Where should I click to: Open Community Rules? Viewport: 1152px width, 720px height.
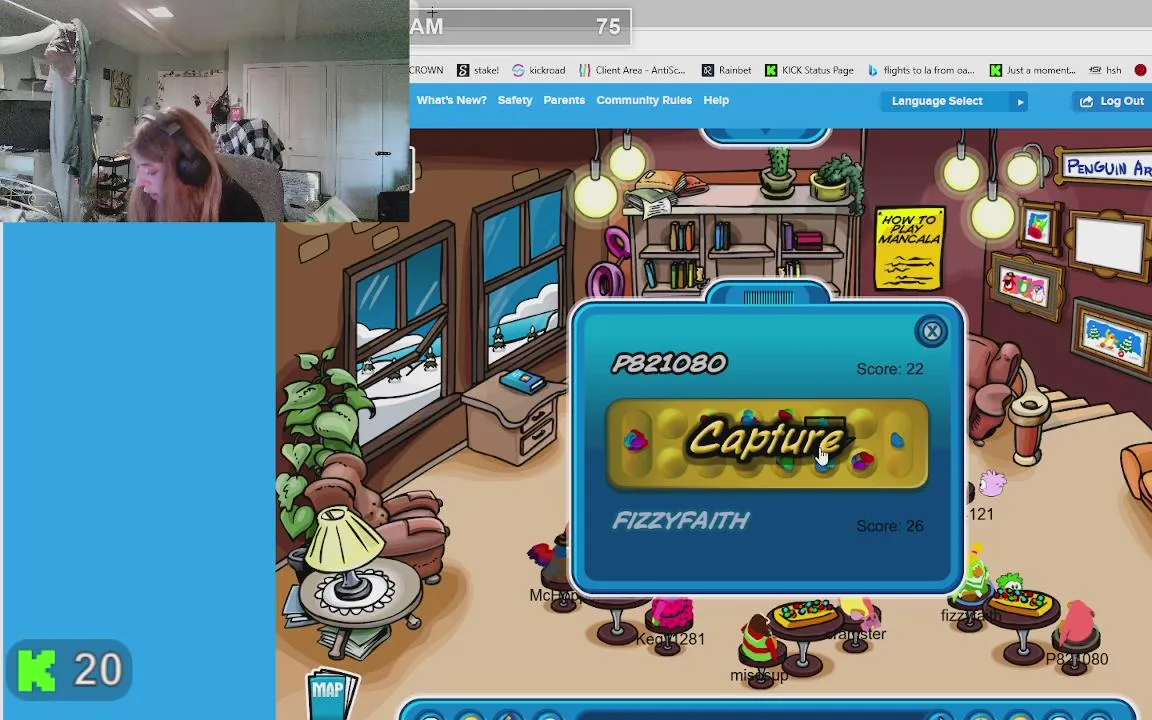point(644,100)
